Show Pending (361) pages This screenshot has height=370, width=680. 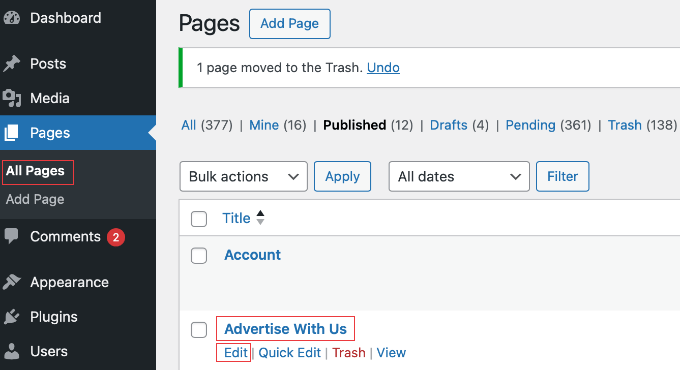tap(548, 125)
